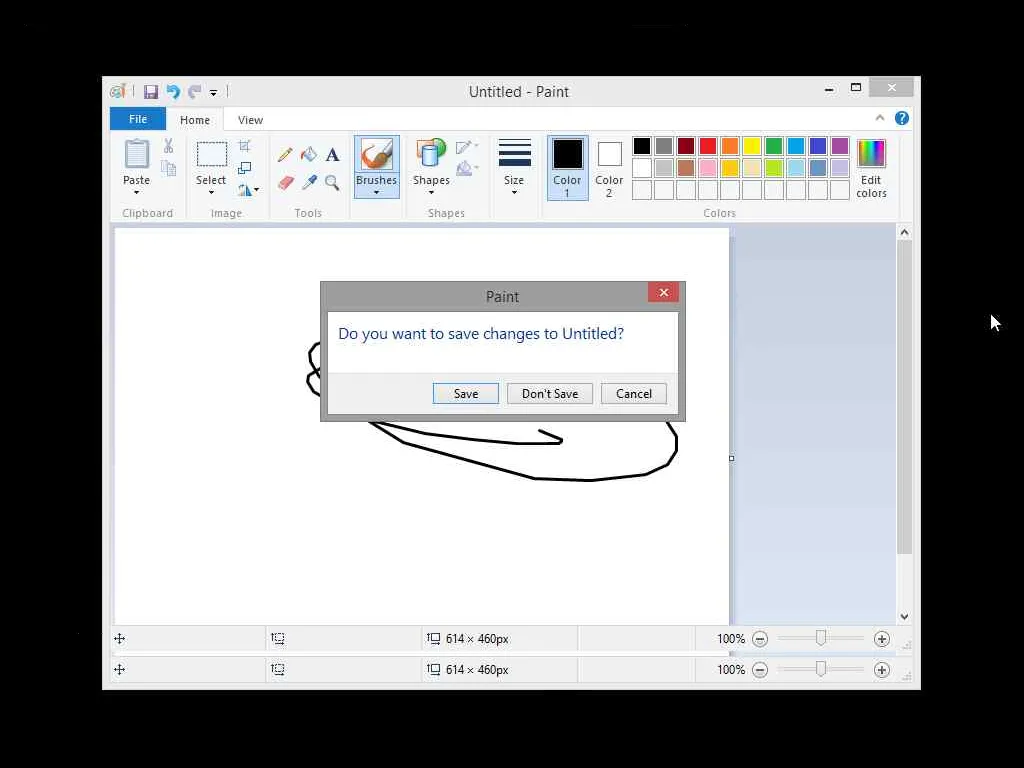Select the rectangular Select tool
The image size is (1024, 768).
point(212,155)
